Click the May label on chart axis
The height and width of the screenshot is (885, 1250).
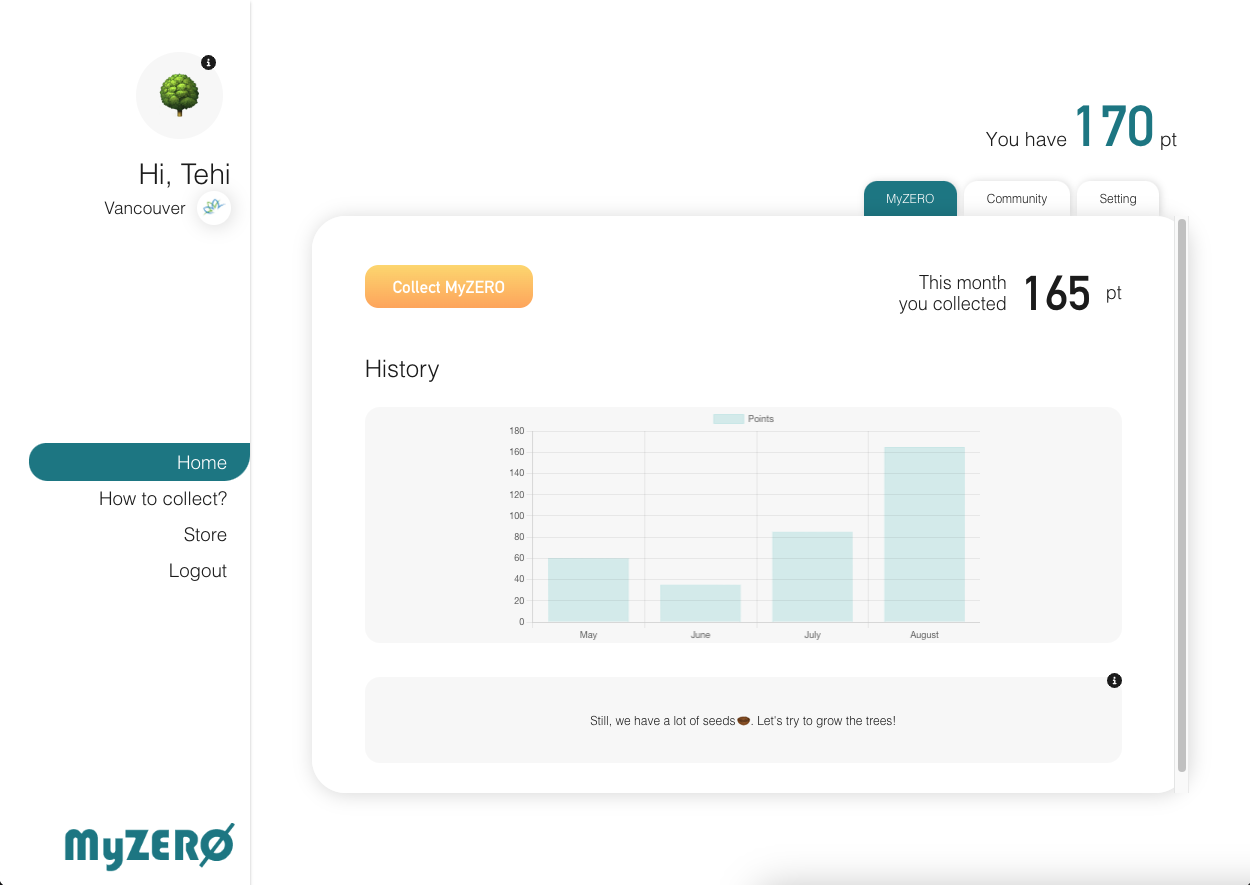588,635
